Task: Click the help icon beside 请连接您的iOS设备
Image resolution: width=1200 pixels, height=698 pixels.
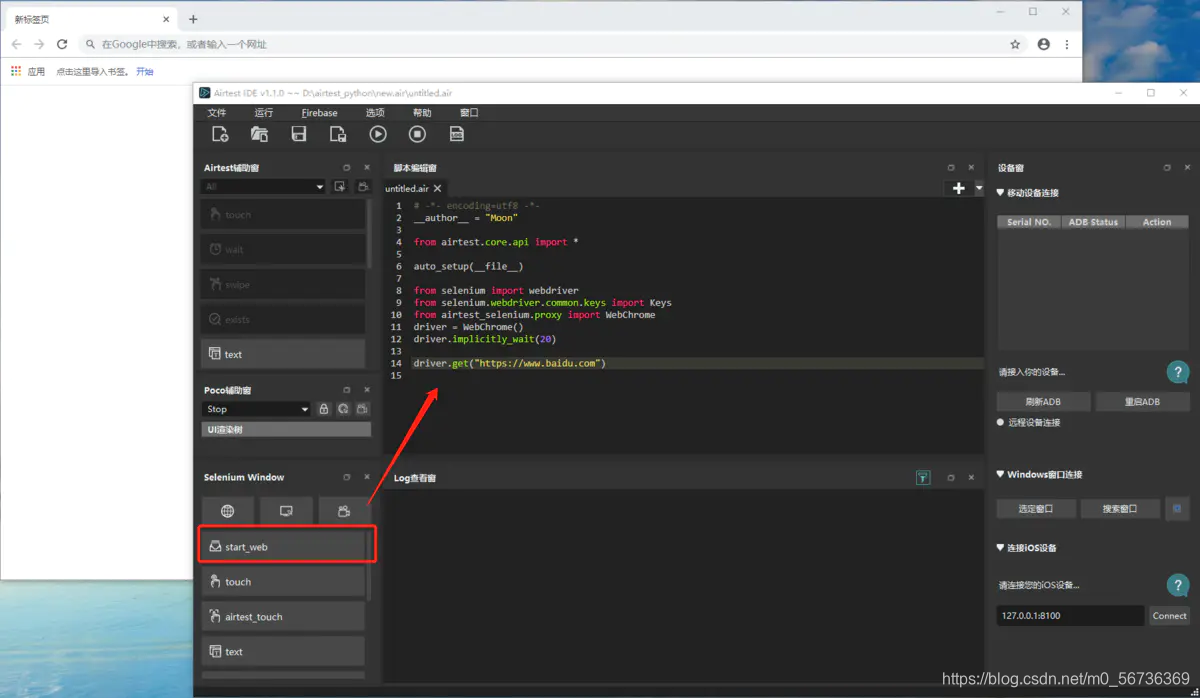Action: point(1178,585)
